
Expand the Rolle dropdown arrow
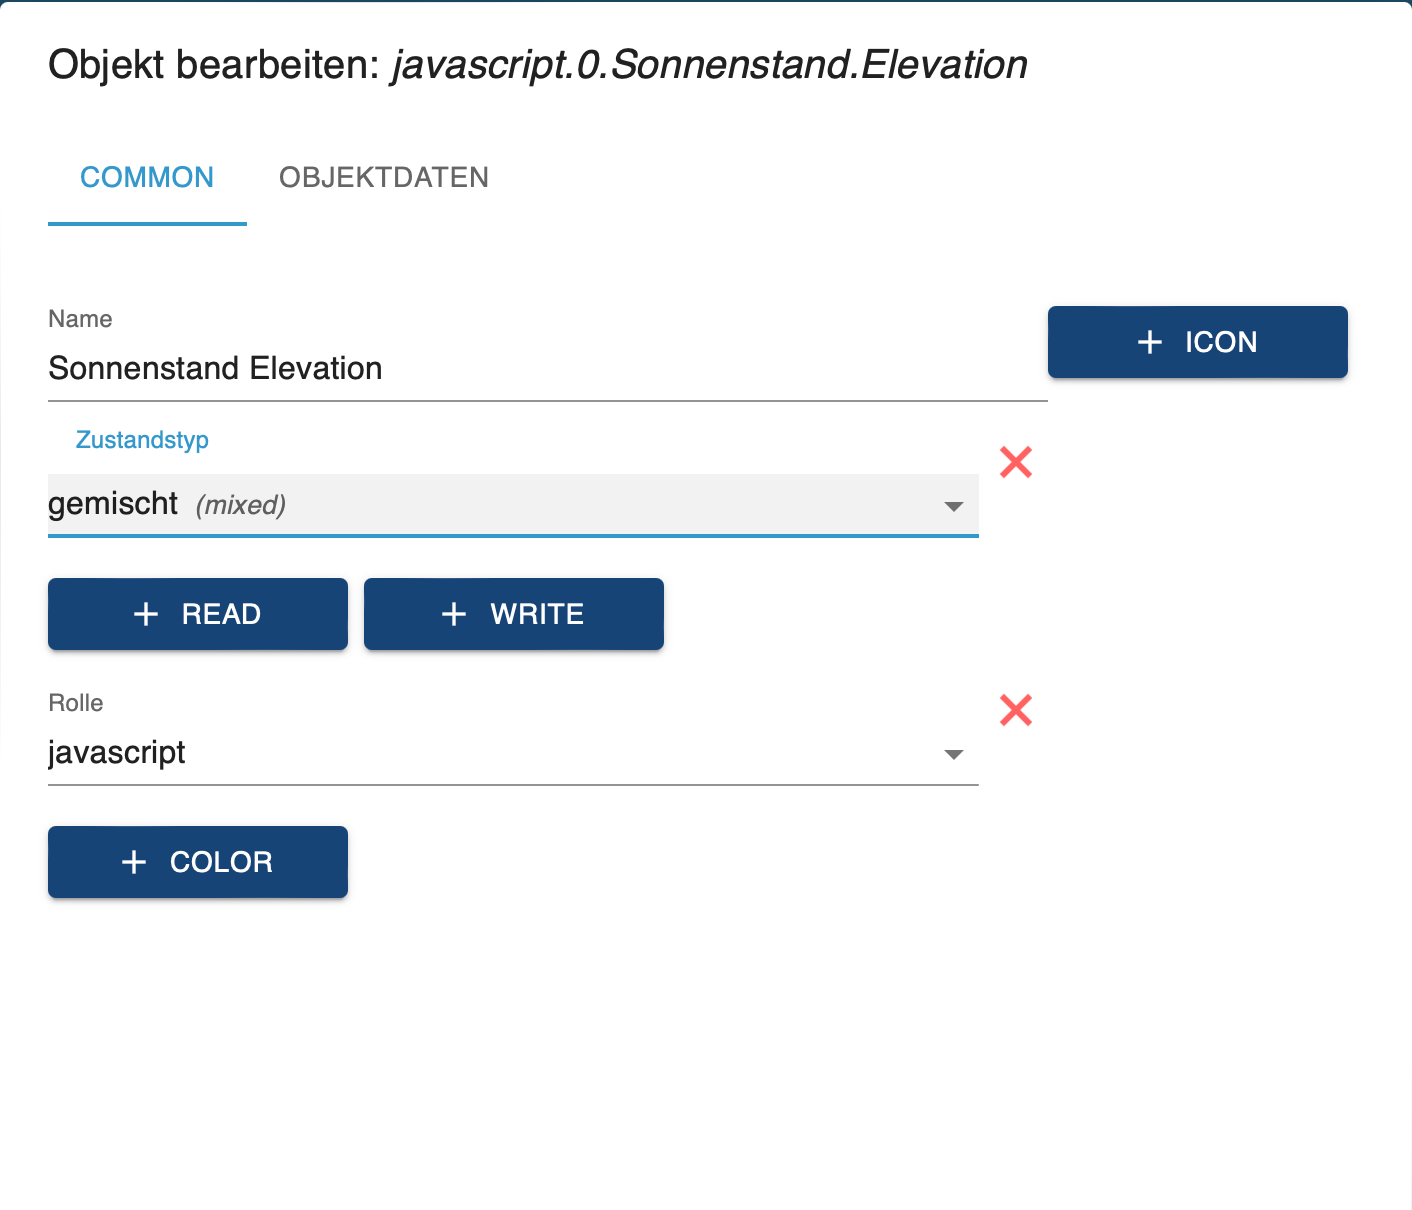[954, 754]
